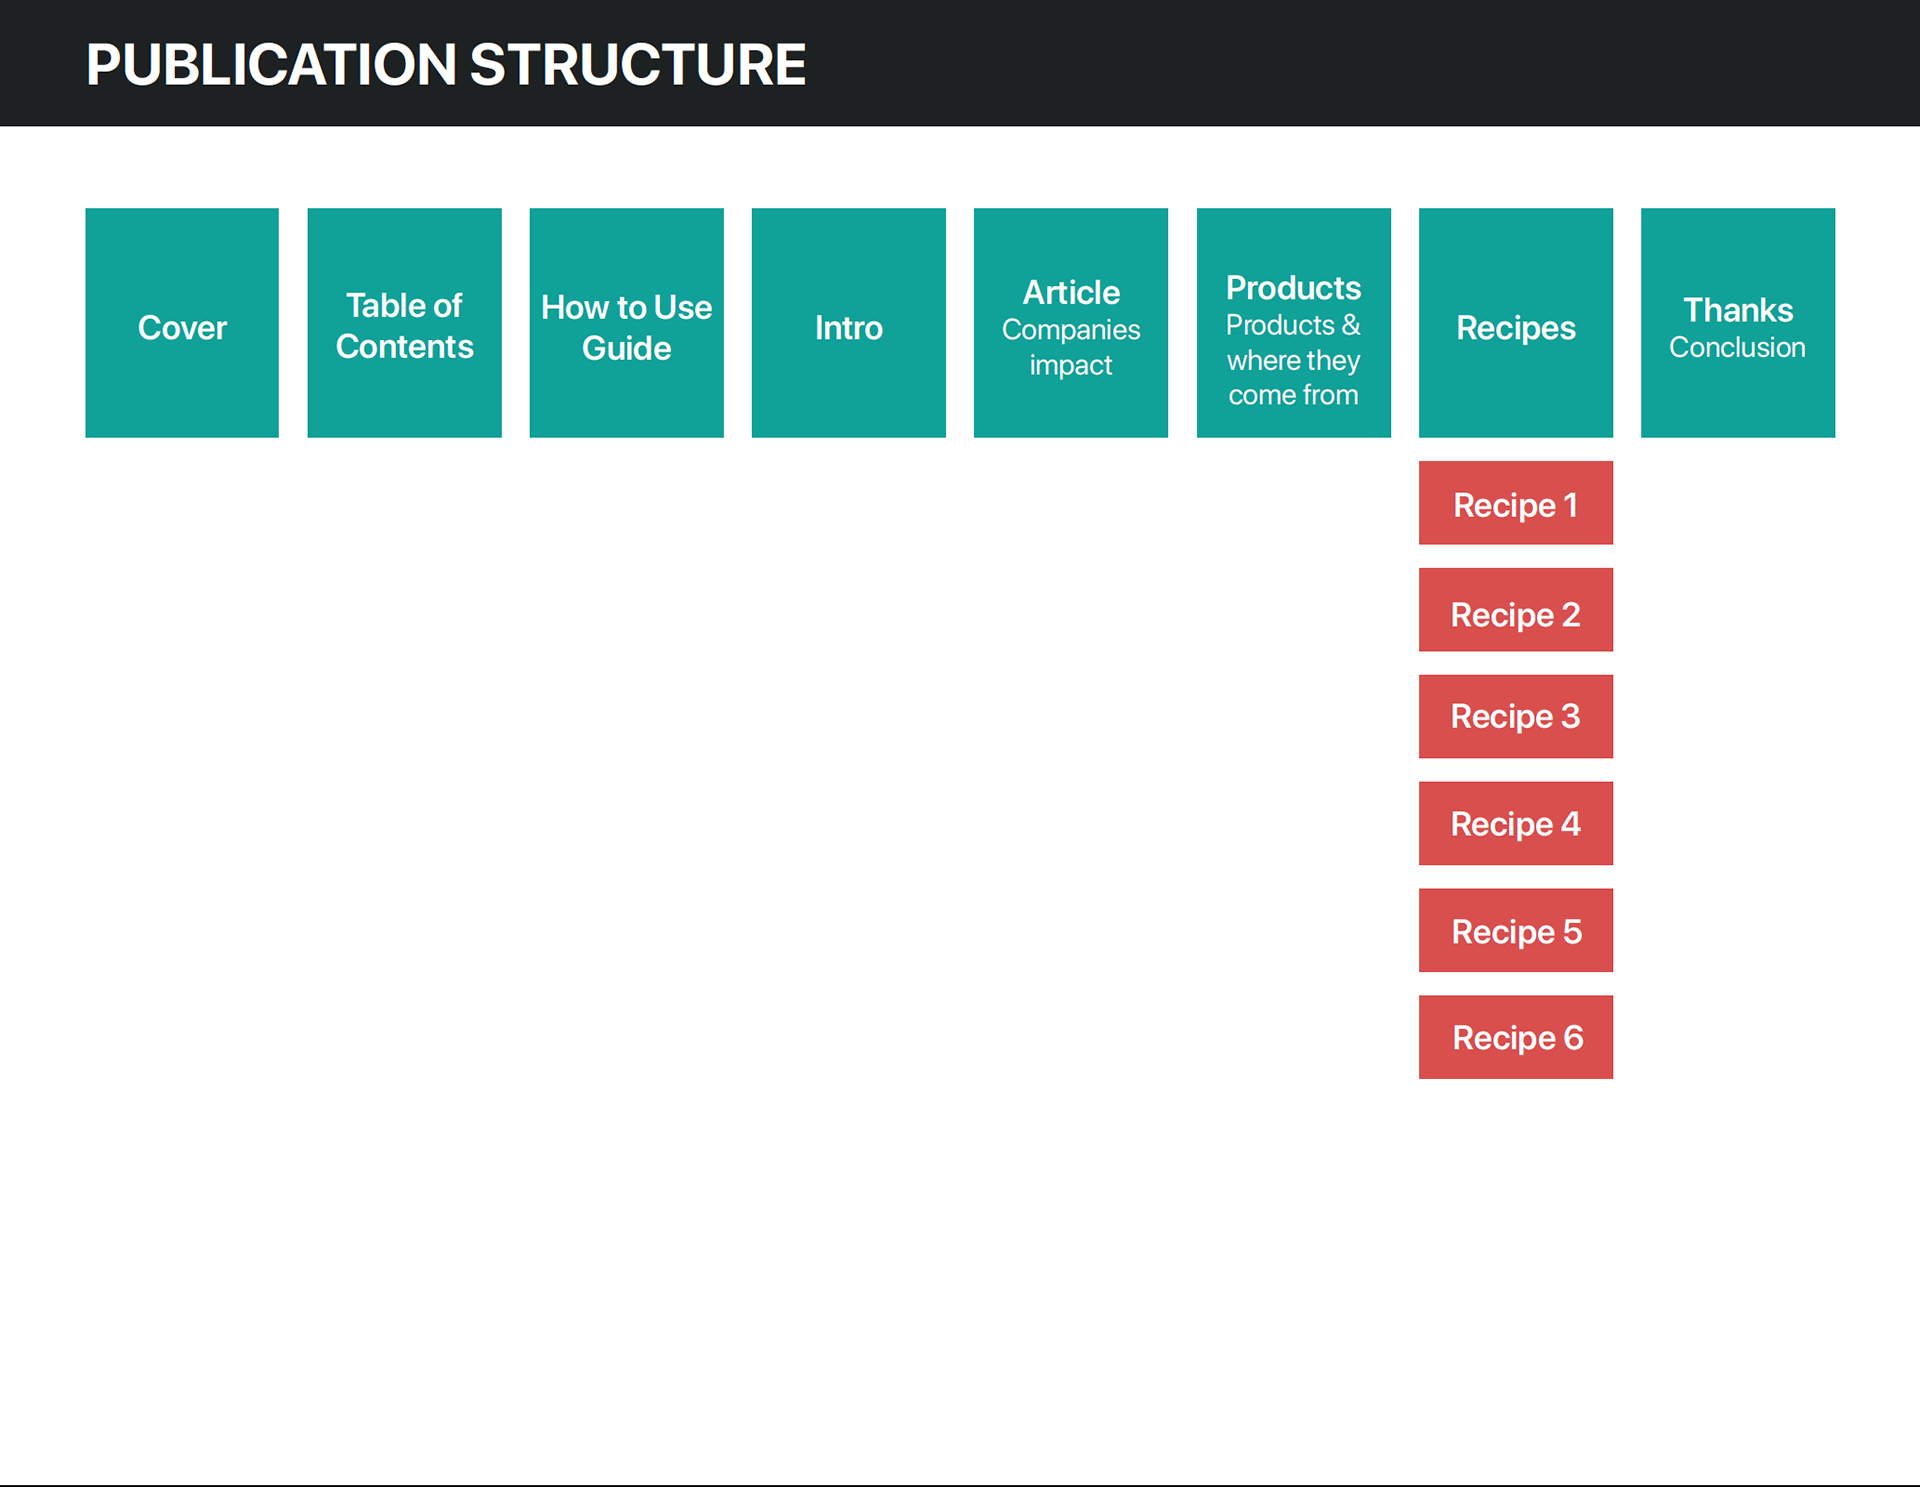Select the Article Companies impact block

tap(1070, 323)
